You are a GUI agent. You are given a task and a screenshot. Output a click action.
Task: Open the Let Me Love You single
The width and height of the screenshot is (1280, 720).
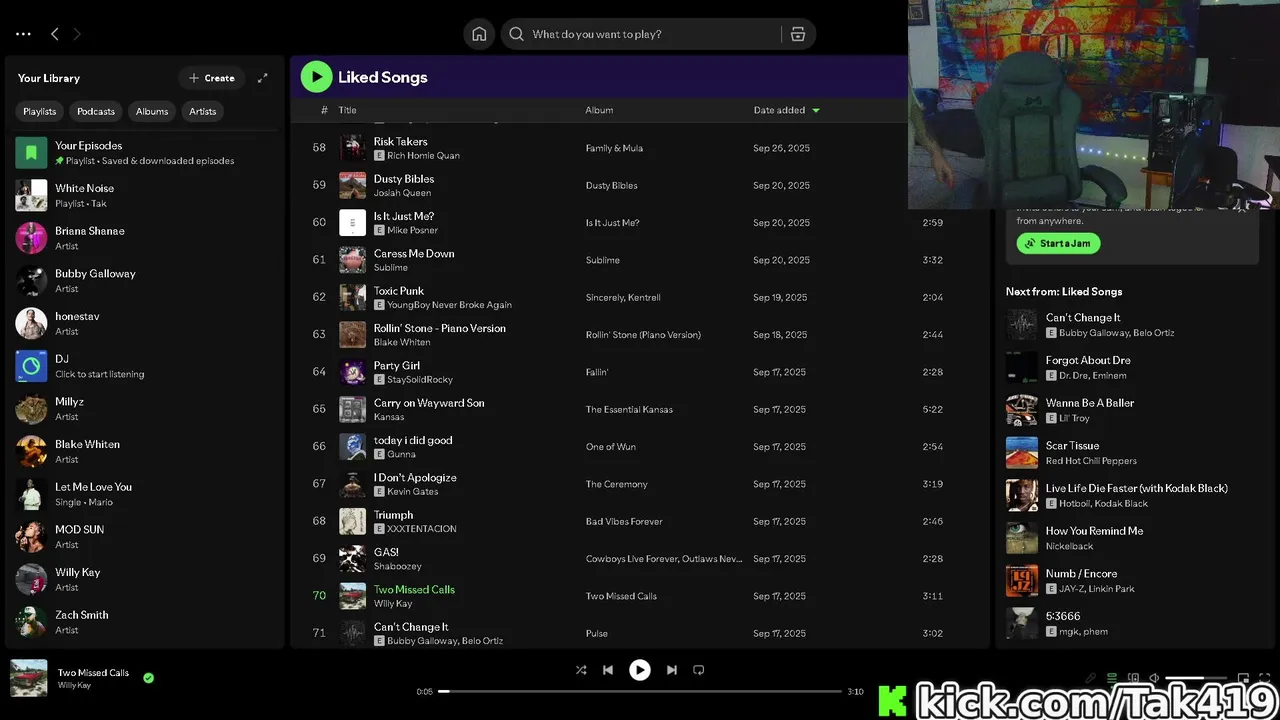[x=145, y=494]
